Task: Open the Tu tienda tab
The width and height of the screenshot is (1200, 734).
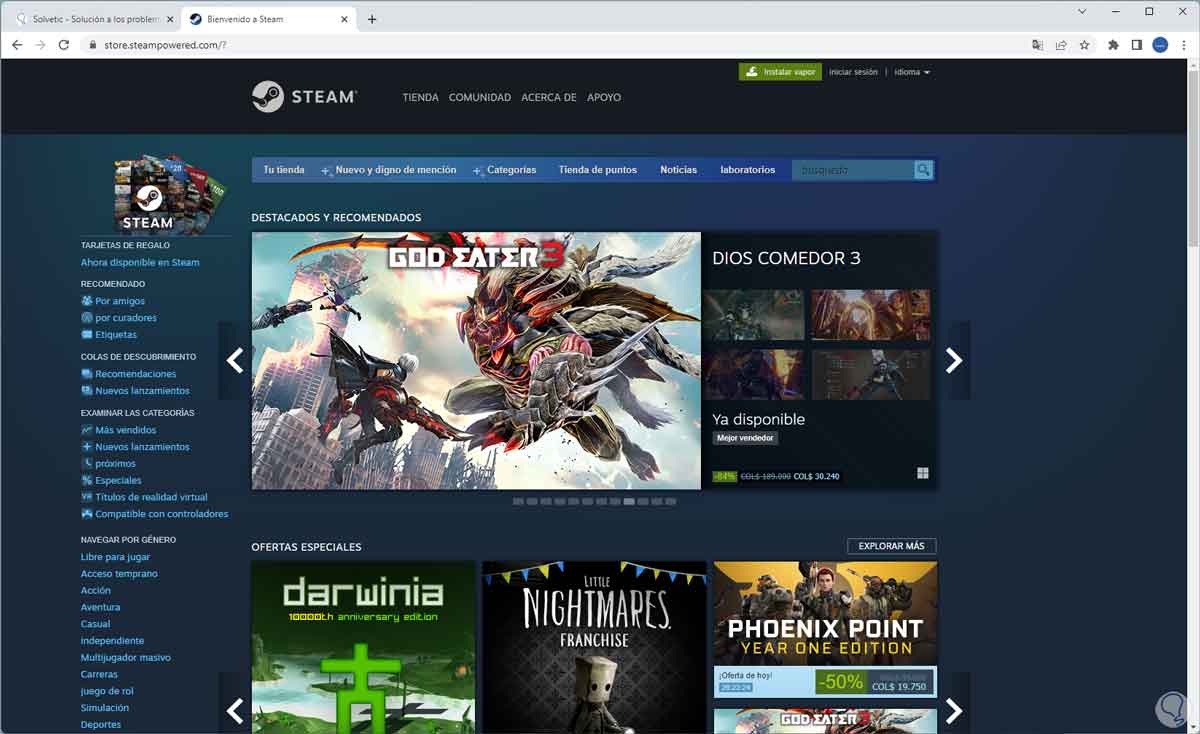Action: (x=284, y=170)
